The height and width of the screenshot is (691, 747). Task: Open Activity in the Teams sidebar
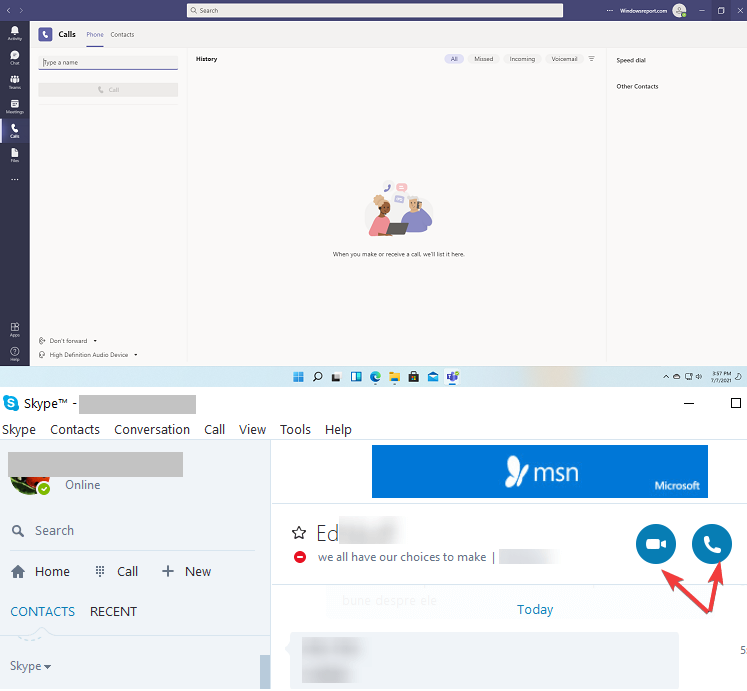(15, 33)
